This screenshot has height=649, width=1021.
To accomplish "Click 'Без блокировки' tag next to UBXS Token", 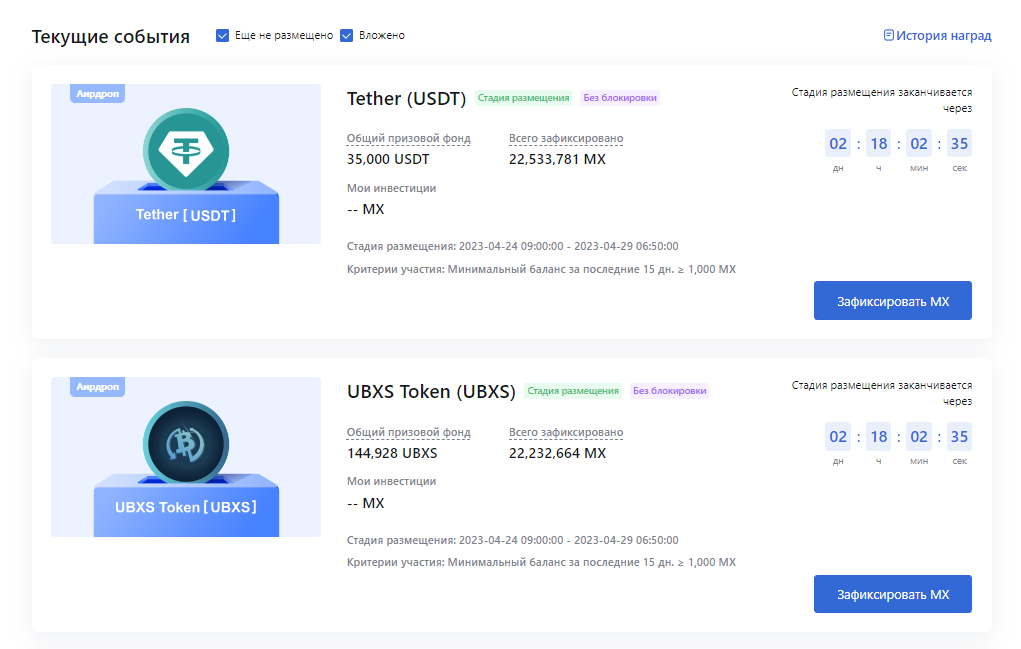I will click(x=669, y=391).
